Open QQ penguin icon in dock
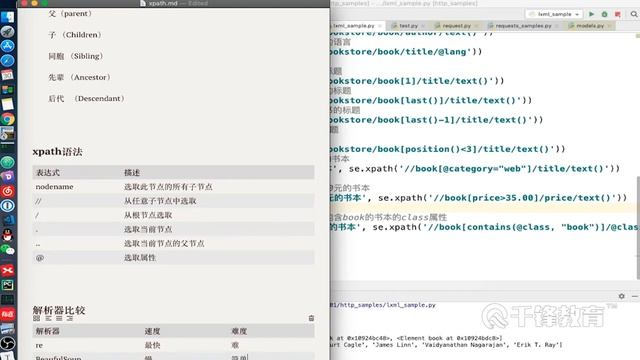This screenshot has width=640, height=360. click(x=7, y=235)
